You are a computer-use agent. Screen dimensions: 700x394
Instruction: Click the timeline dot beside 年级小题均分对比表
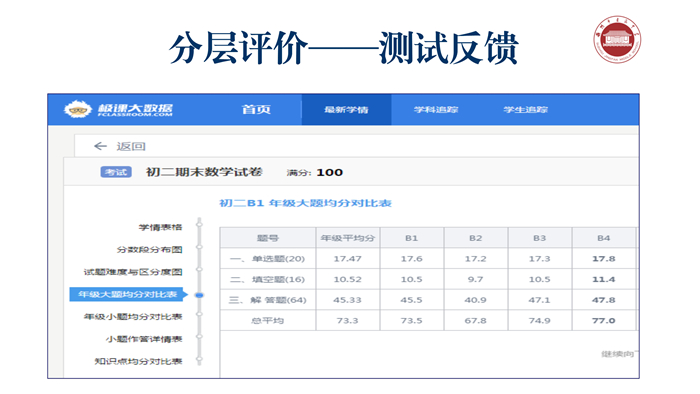coord(200,314)
